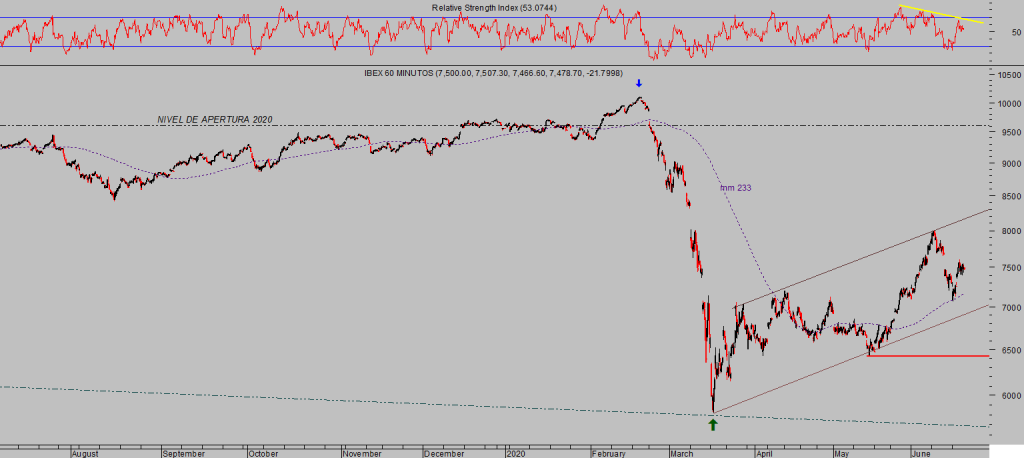Click the 9500 price scale value

(x=1012, y=133)
